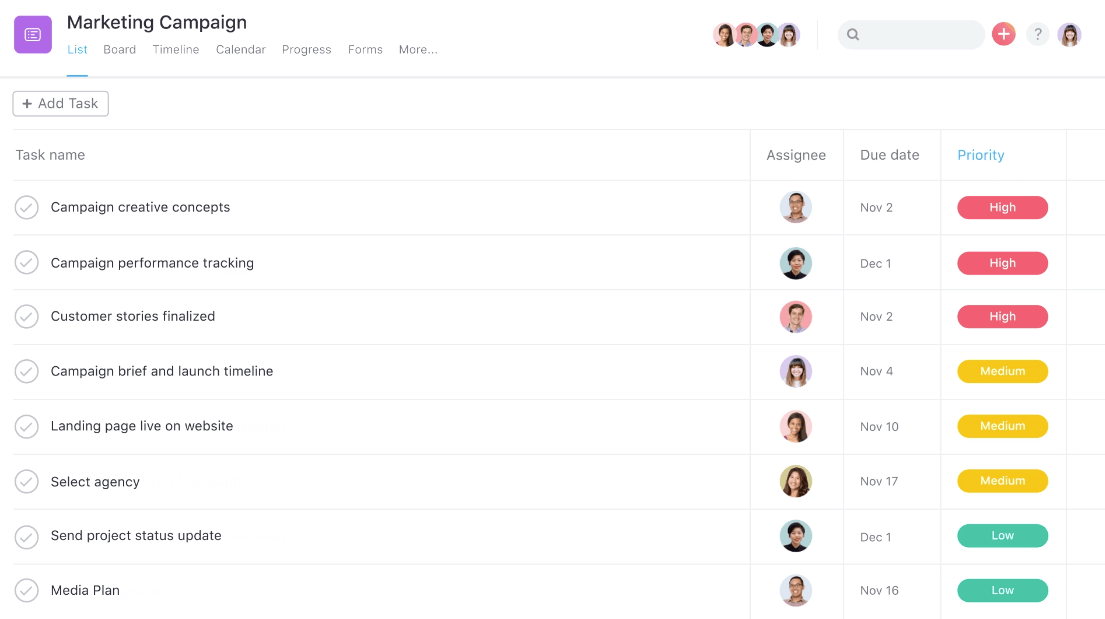Mark Customer stories finalized as complete

click(27, 317)
